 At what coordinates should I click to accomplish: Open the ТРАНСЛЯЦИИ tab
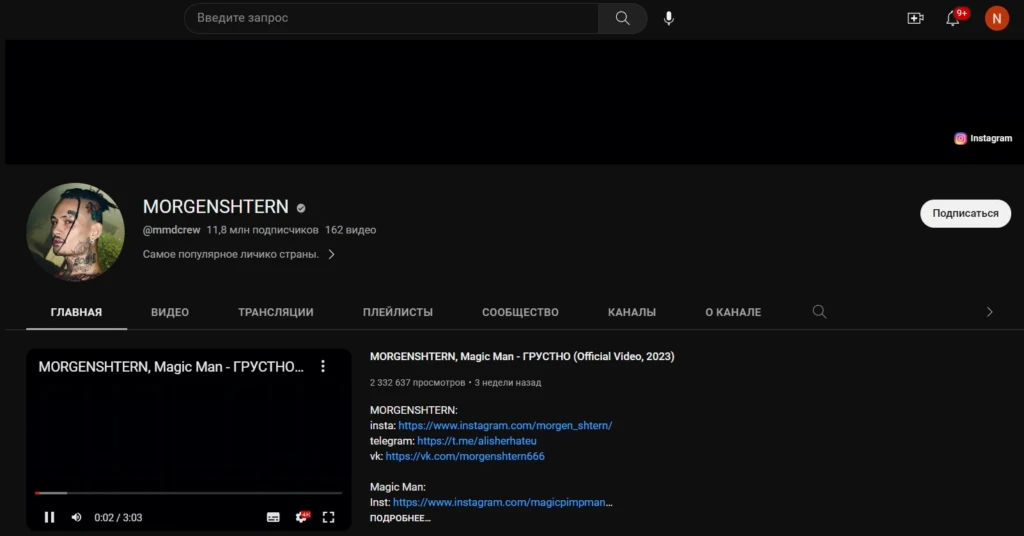(276, 312)
